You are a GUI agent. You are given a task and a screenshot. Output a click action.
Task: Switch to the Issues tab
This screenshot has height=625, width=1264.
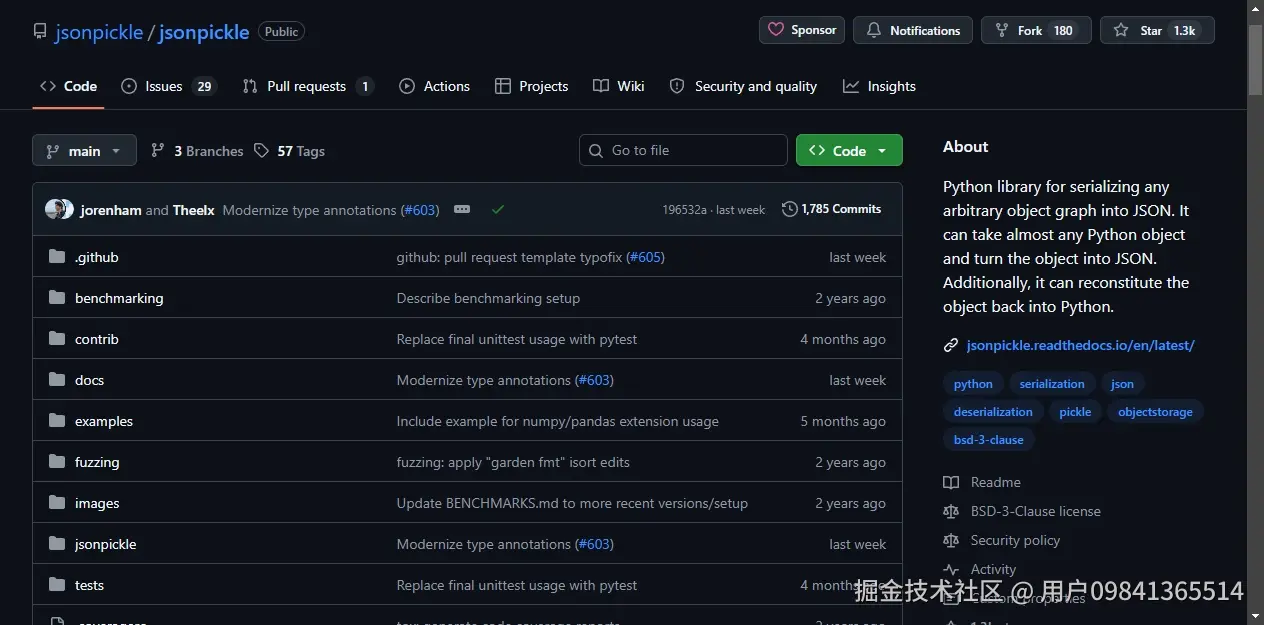tap(168, 86)
